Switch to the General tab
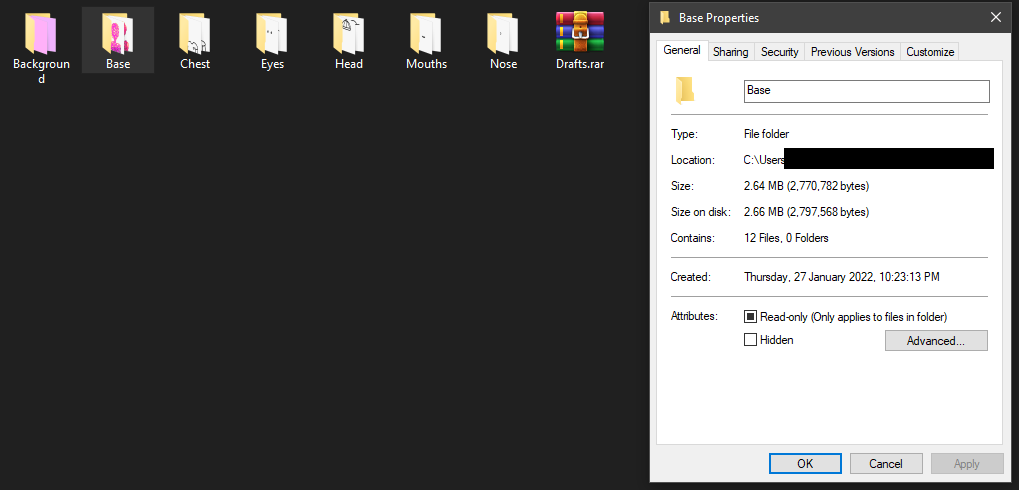This screenshot has width=1019, height=490. pos(682,51)
